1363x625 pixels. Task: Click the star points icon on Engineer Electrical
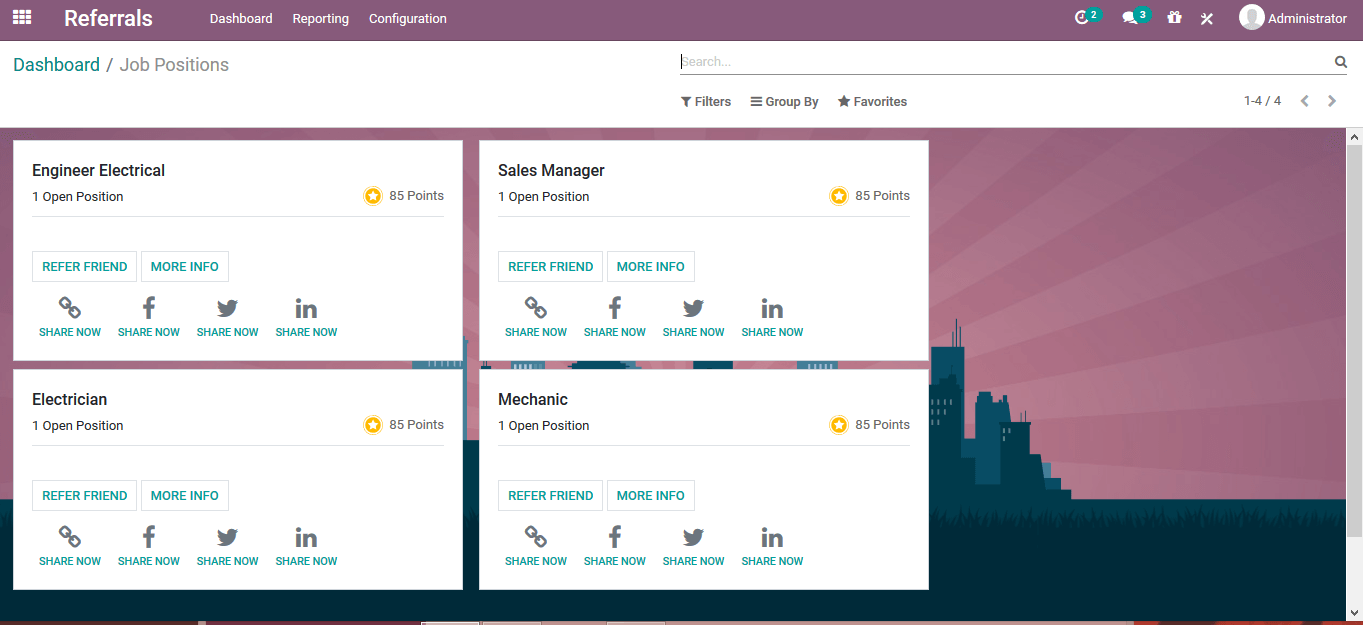point(373,196)
